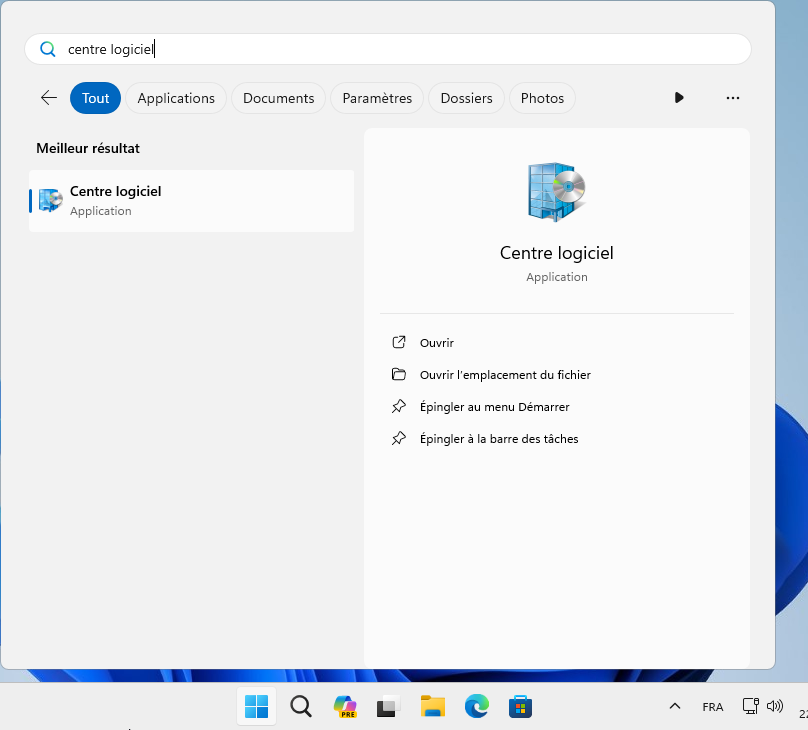Click the large Centre logiciel app icon

pos(557,192)
